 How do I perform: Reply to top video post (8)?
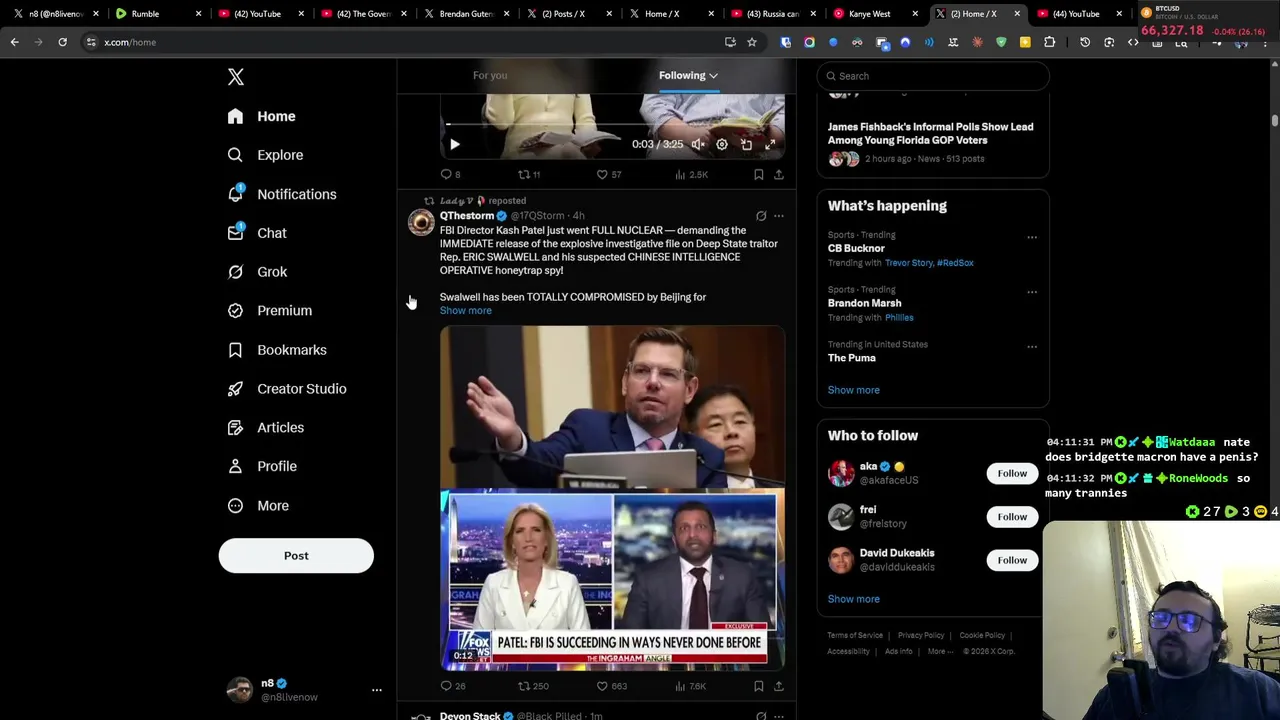point(450,174)
